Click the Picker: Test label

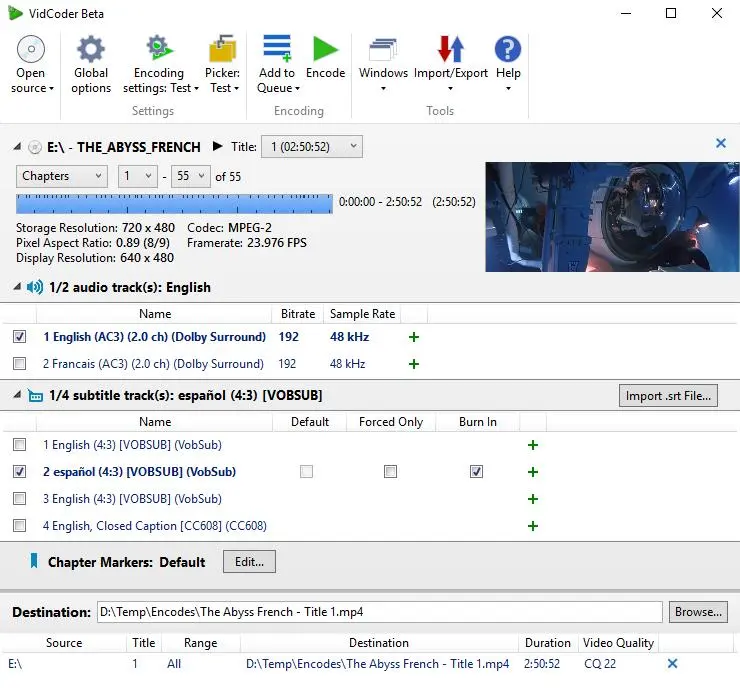coord(222,81)
